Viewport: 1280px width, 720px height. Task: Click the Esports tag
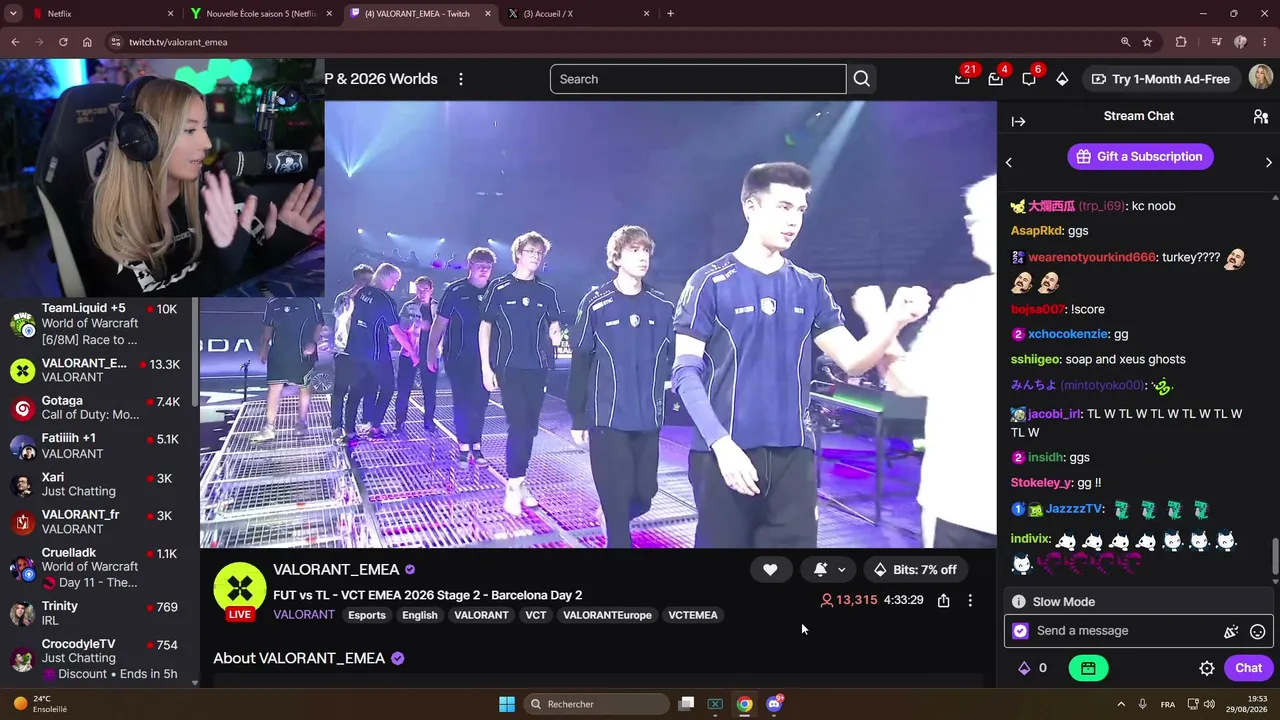[x=367, y=615]
